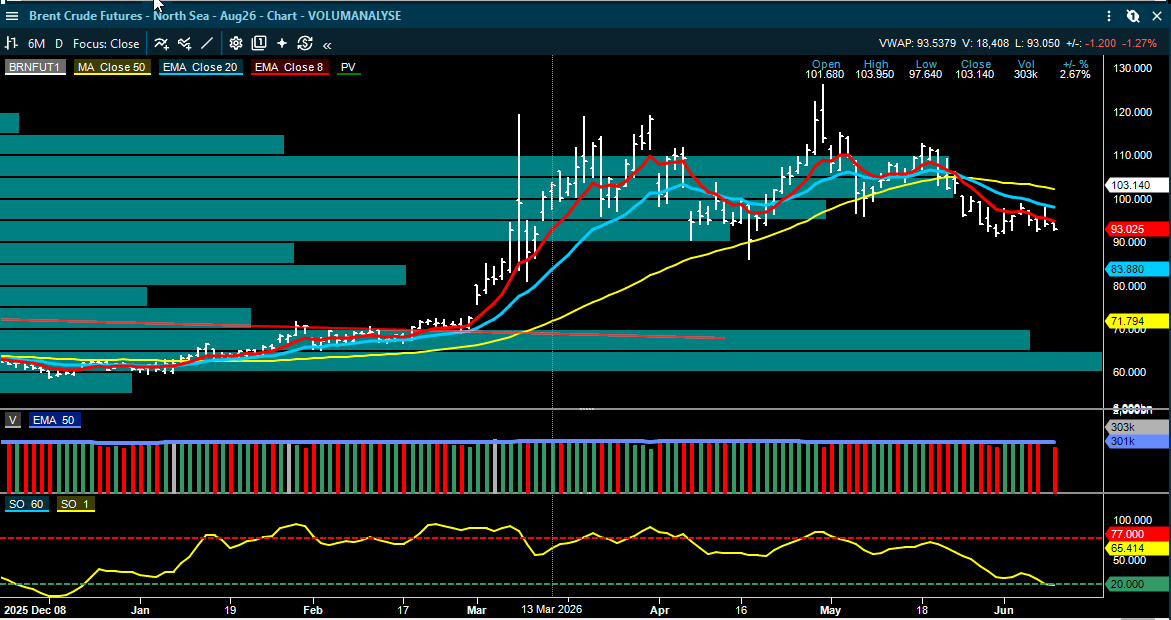Click the 93.025 red price tag
Viewport: 1171px width, 620px height.
pyautogui.click(x=1136, y=229)
